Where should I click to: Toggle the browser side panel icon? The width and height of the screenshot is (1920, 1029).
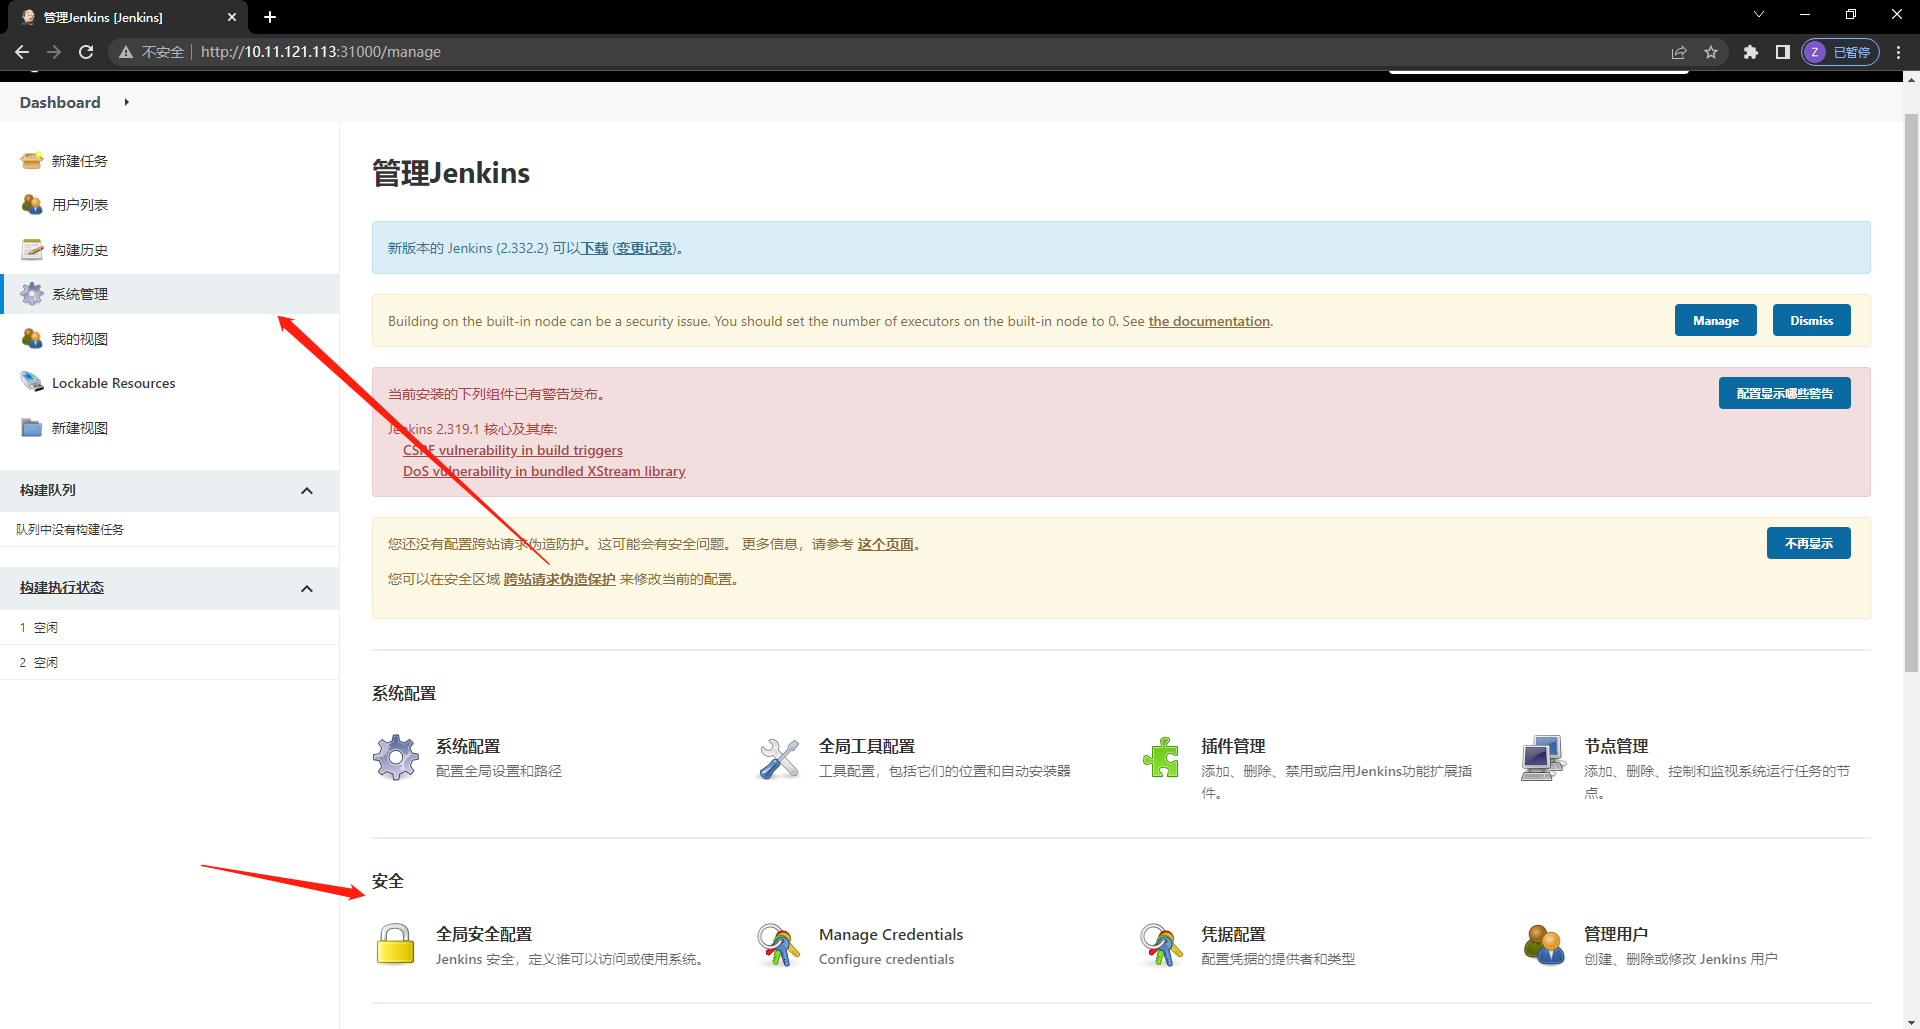pos(1782,52)
